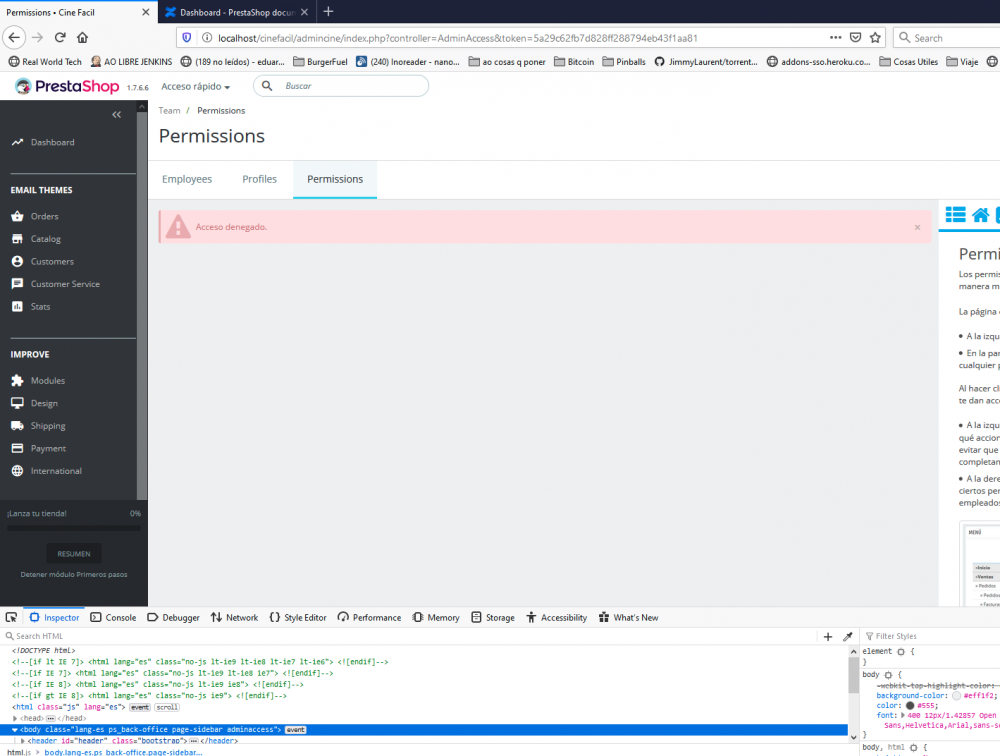Image resolution: width=1000 pixels, height=756 pixels.
Task: Expand the font property triangle
Action: 903,715
